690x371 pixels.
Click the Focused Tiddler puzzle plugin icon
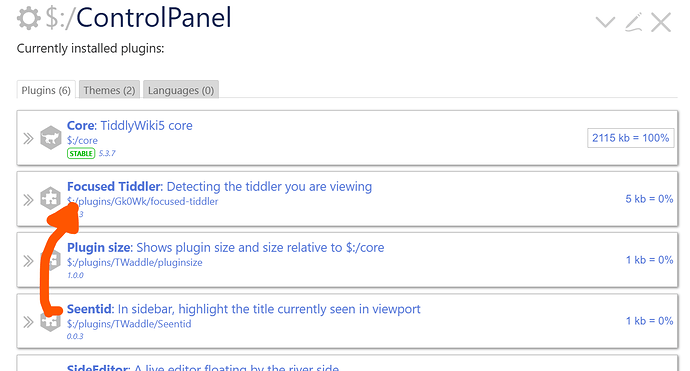pyautogui.click(x=51, y=198)
